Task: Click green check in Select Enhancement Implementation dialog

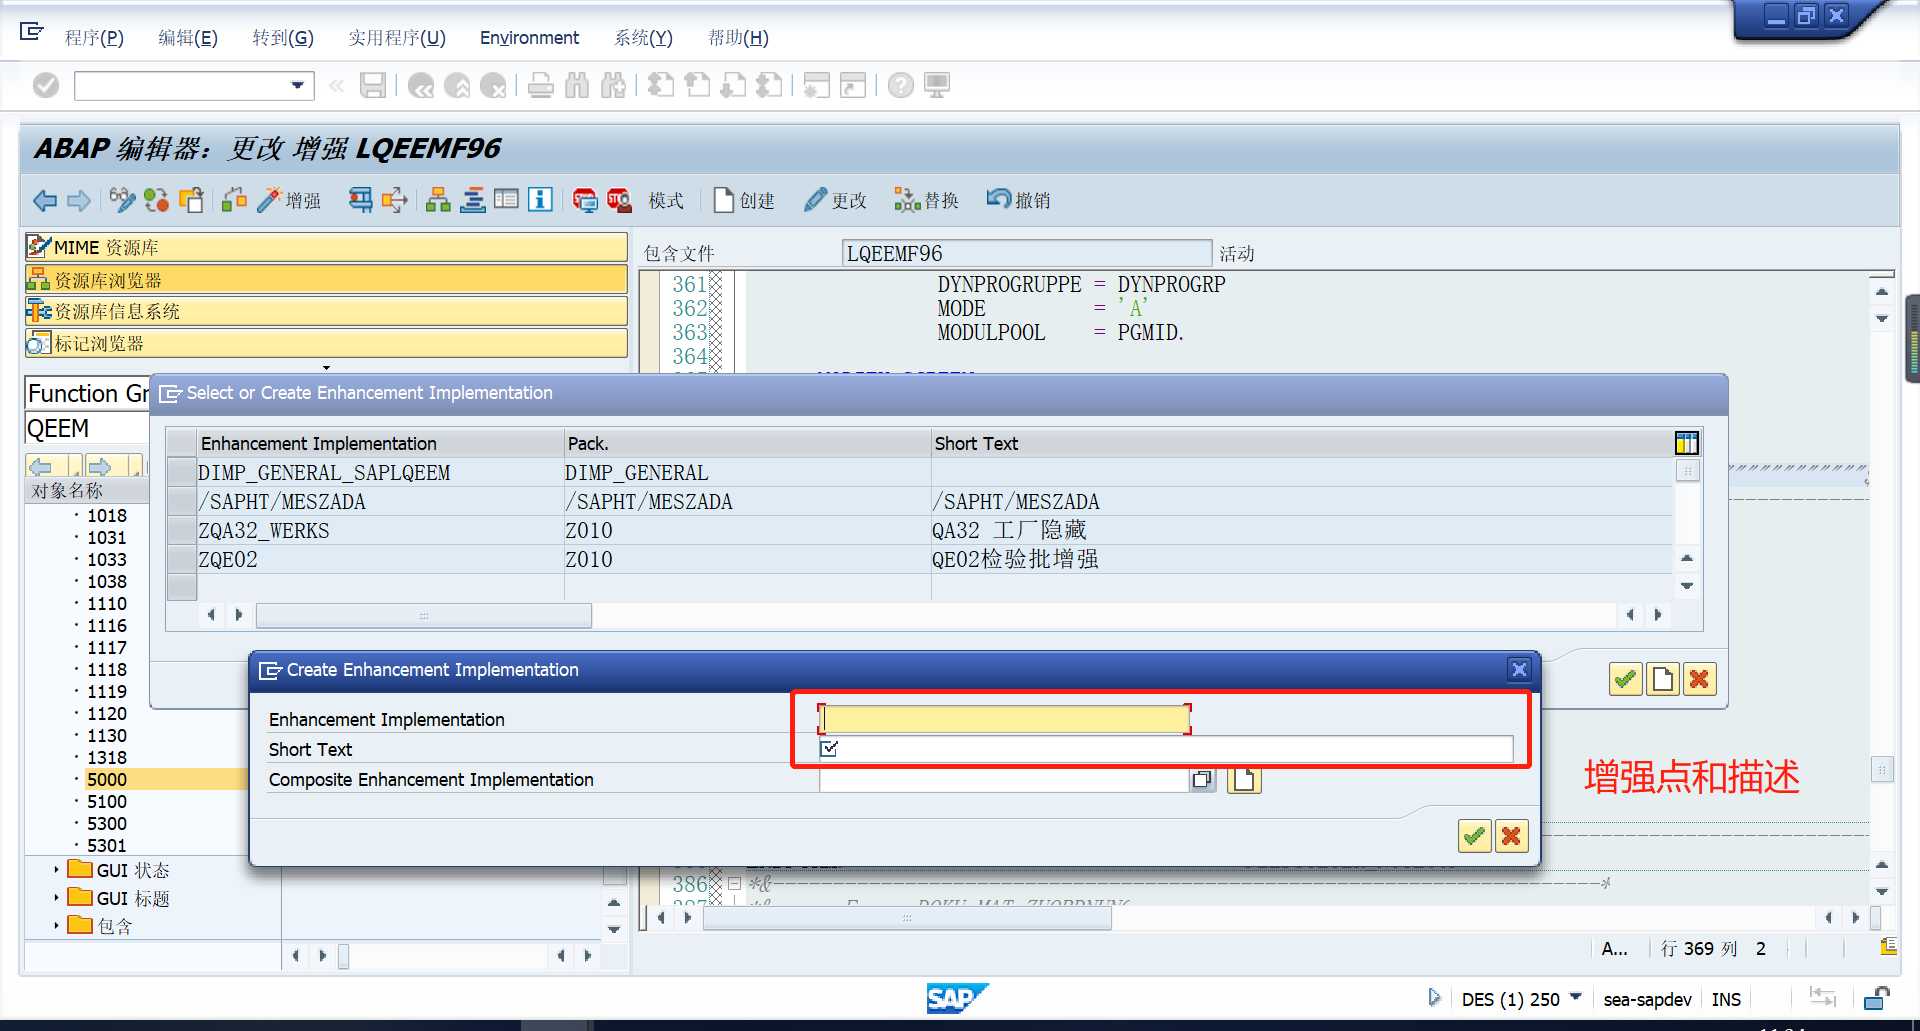Action: [1625, 680]
